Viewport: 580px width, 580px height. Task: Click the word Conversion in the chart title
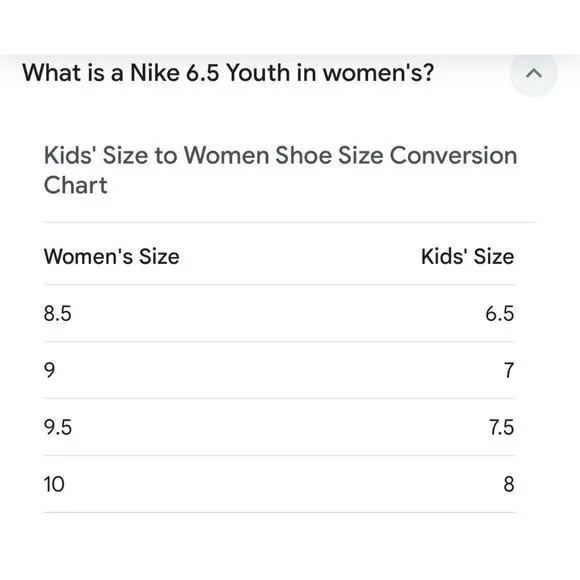pyautogui.click(x=453, y=155)
